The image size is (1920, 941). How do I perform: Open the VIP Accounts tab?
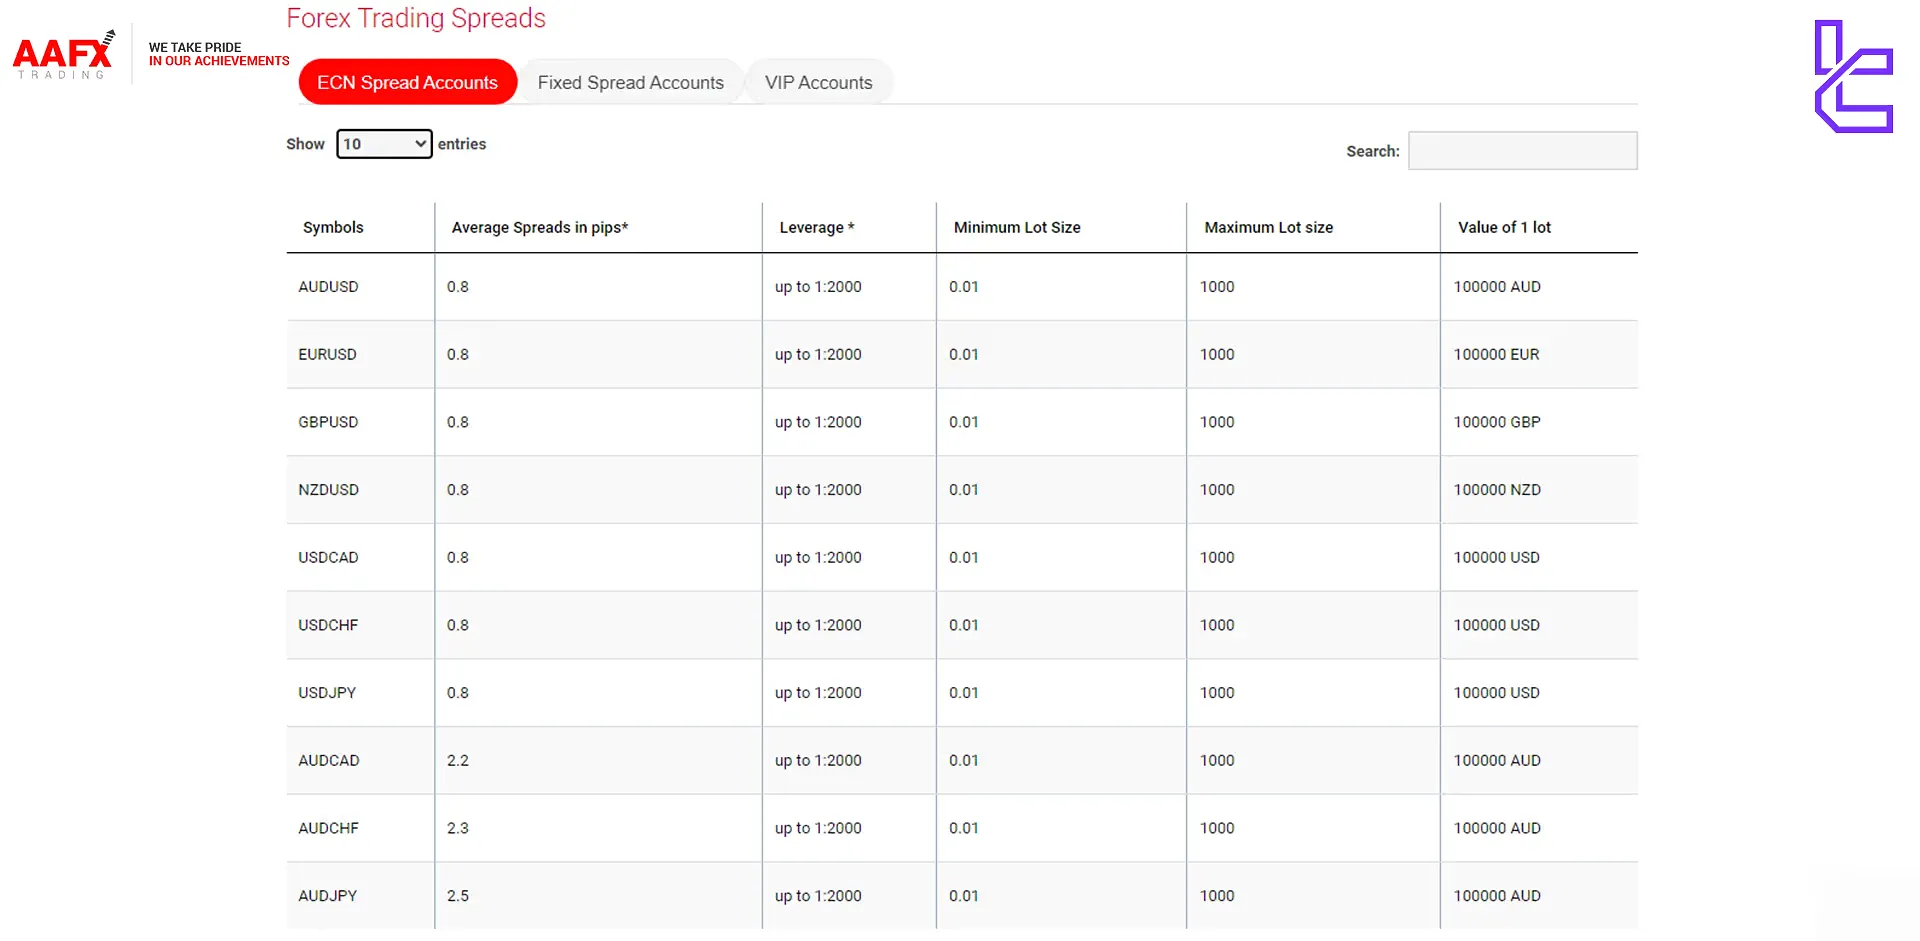coord(818,82)
